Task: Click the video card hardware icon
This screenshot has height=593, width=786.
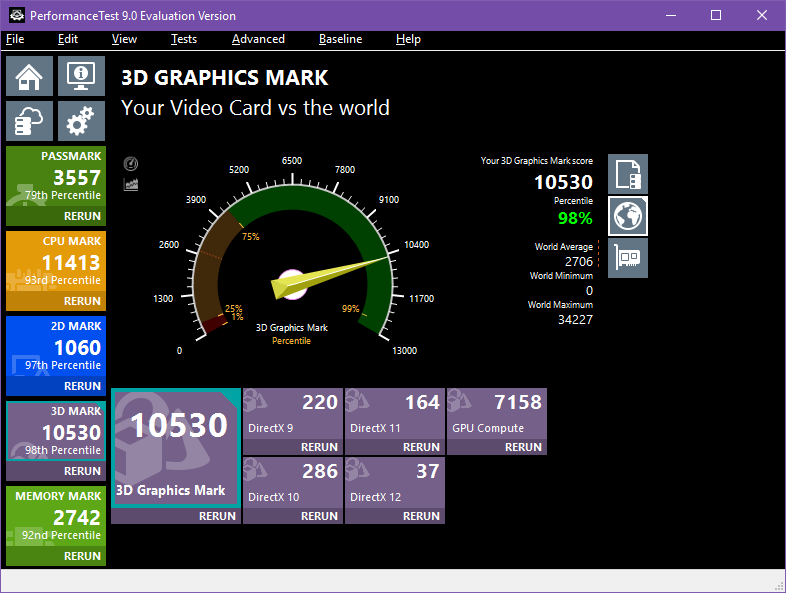Action: click(628, 258)
